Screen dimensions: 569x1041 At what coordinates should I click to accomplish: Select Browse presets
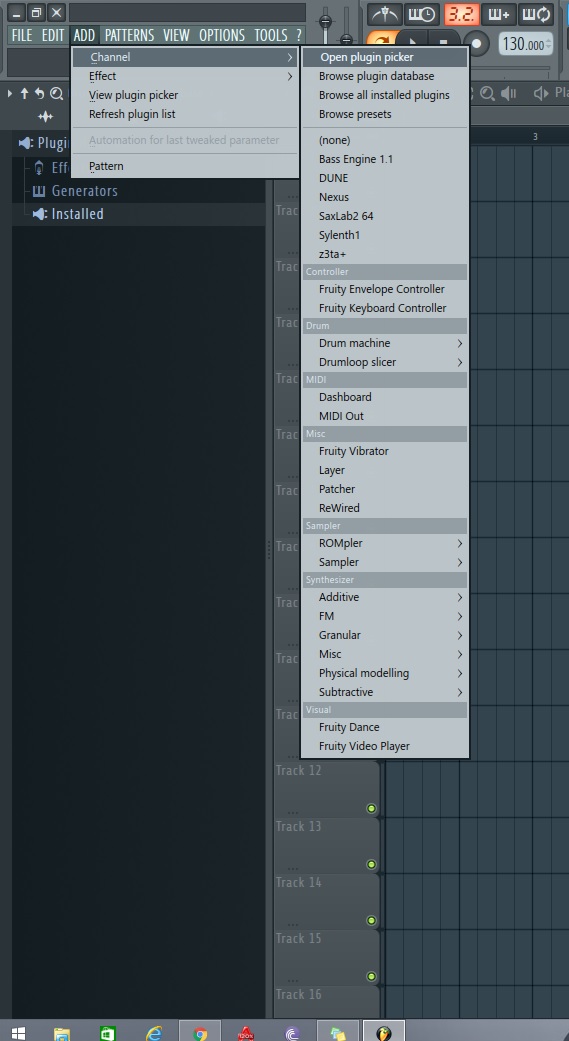click(x=384, y=114)
